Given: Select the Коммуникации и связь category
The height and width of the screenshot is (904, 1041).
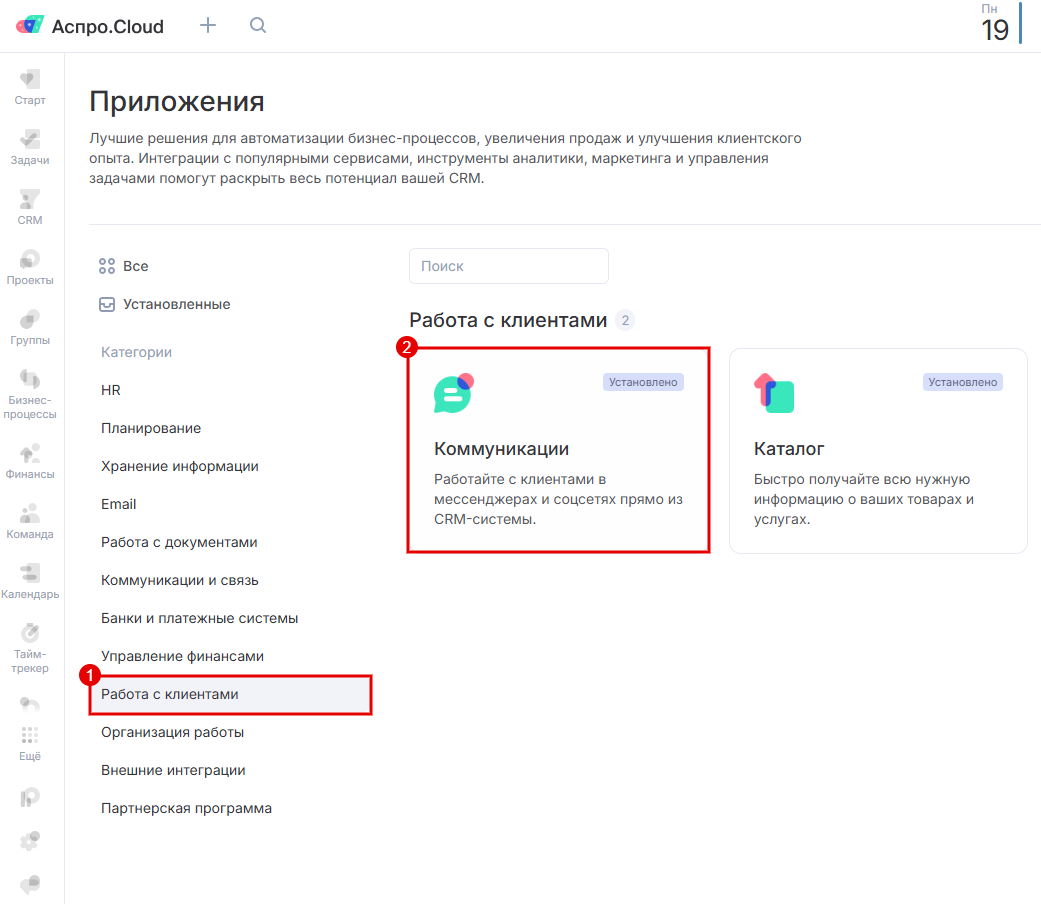Looking at the screenshot, I should click(179, 580).
